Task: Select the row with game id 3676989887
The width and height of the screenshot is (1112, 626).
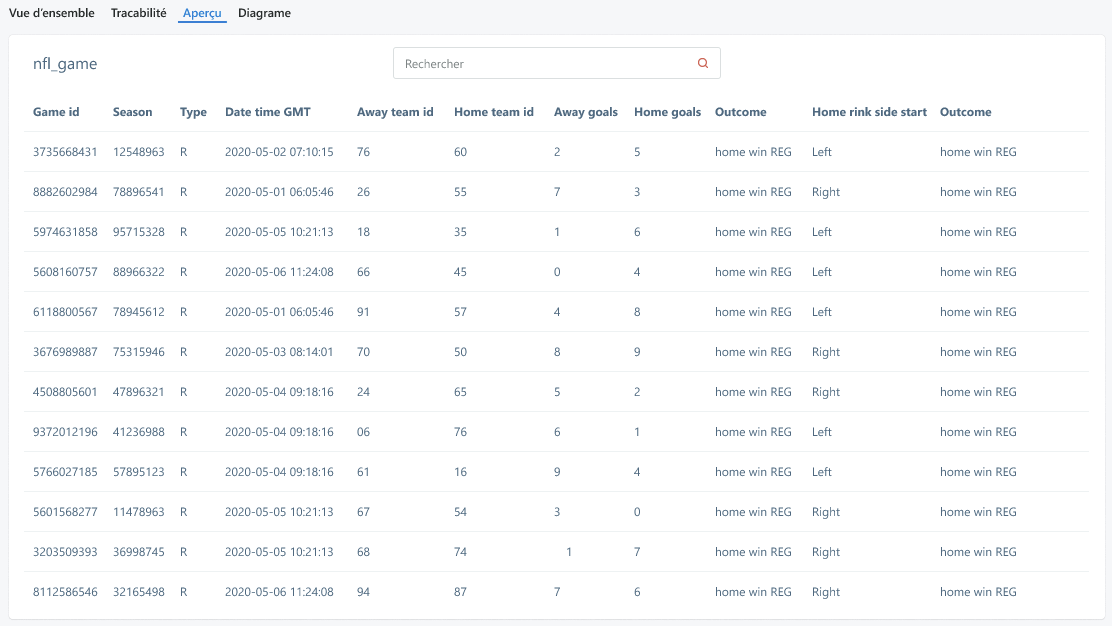Action: pos(557,352)
